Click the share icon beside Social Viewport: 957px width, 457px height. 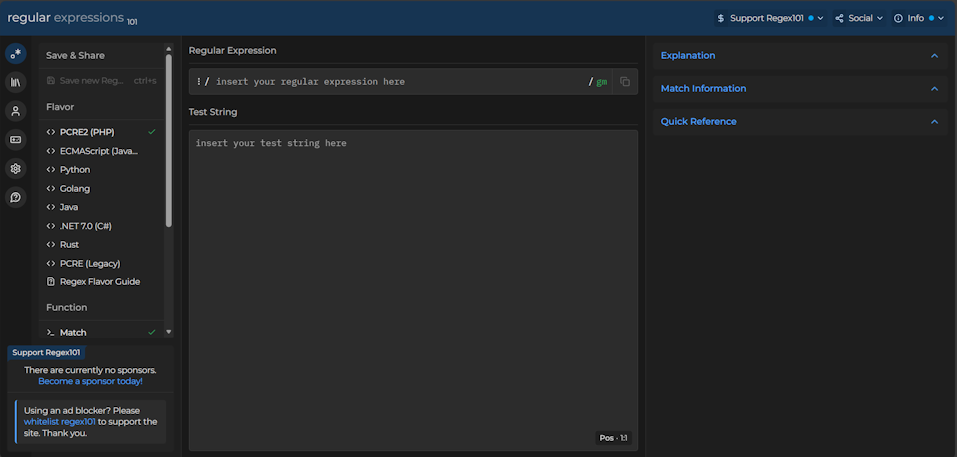point(839,18)
